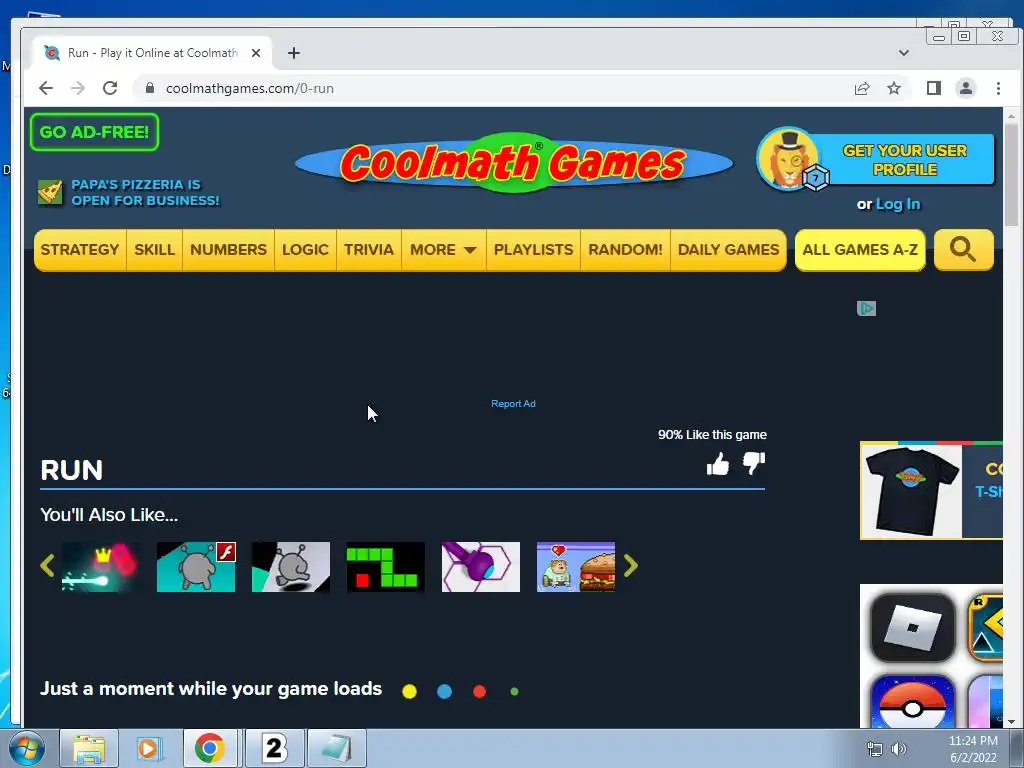Reload the page with refresh icon

pos(110,88)
